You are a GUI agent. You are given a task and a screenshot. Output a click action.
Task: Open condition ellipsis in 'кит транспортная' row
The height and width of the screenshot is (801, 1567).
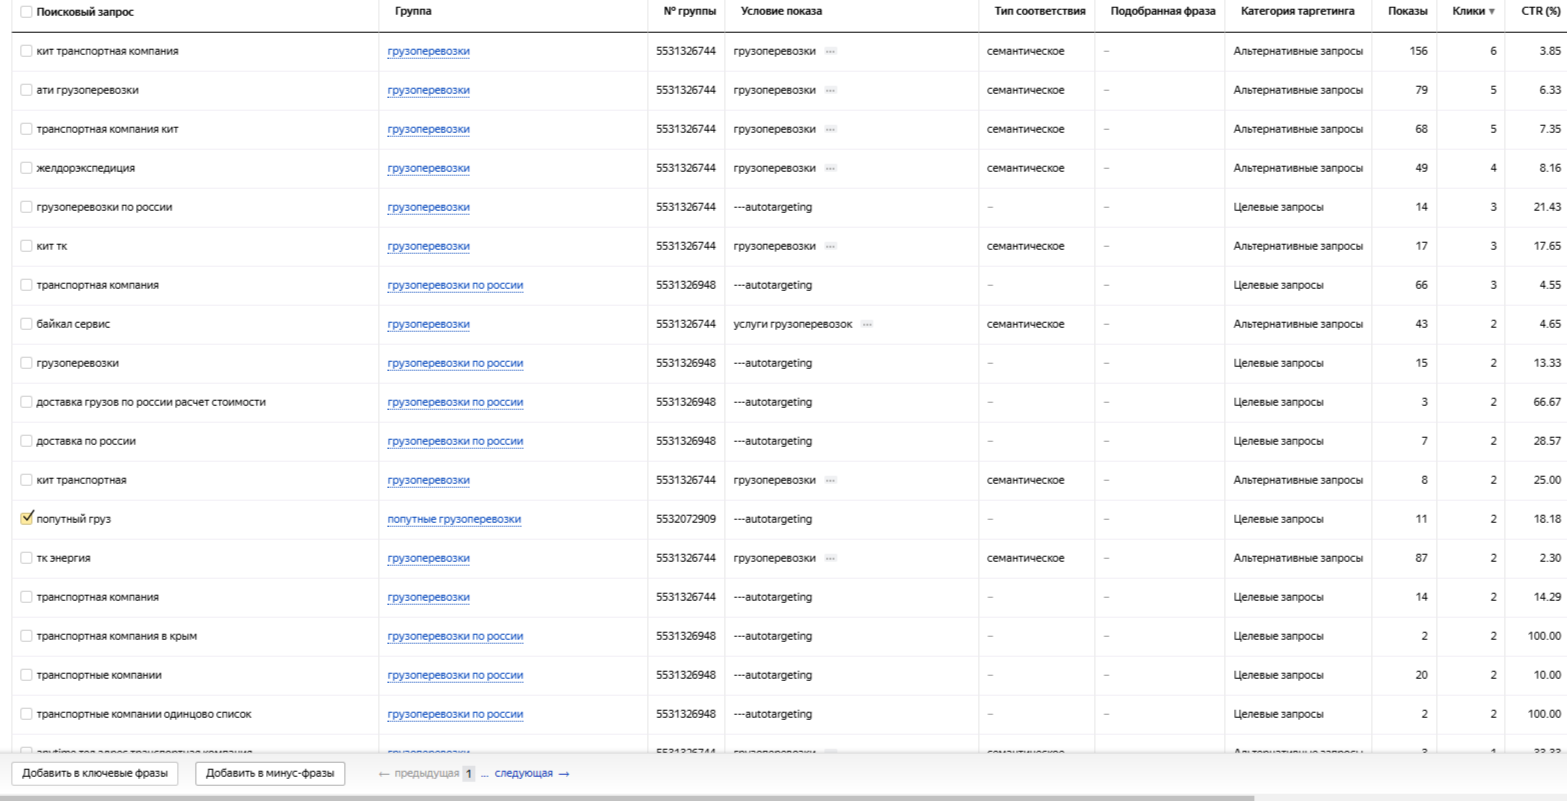(x=830, y=480)
